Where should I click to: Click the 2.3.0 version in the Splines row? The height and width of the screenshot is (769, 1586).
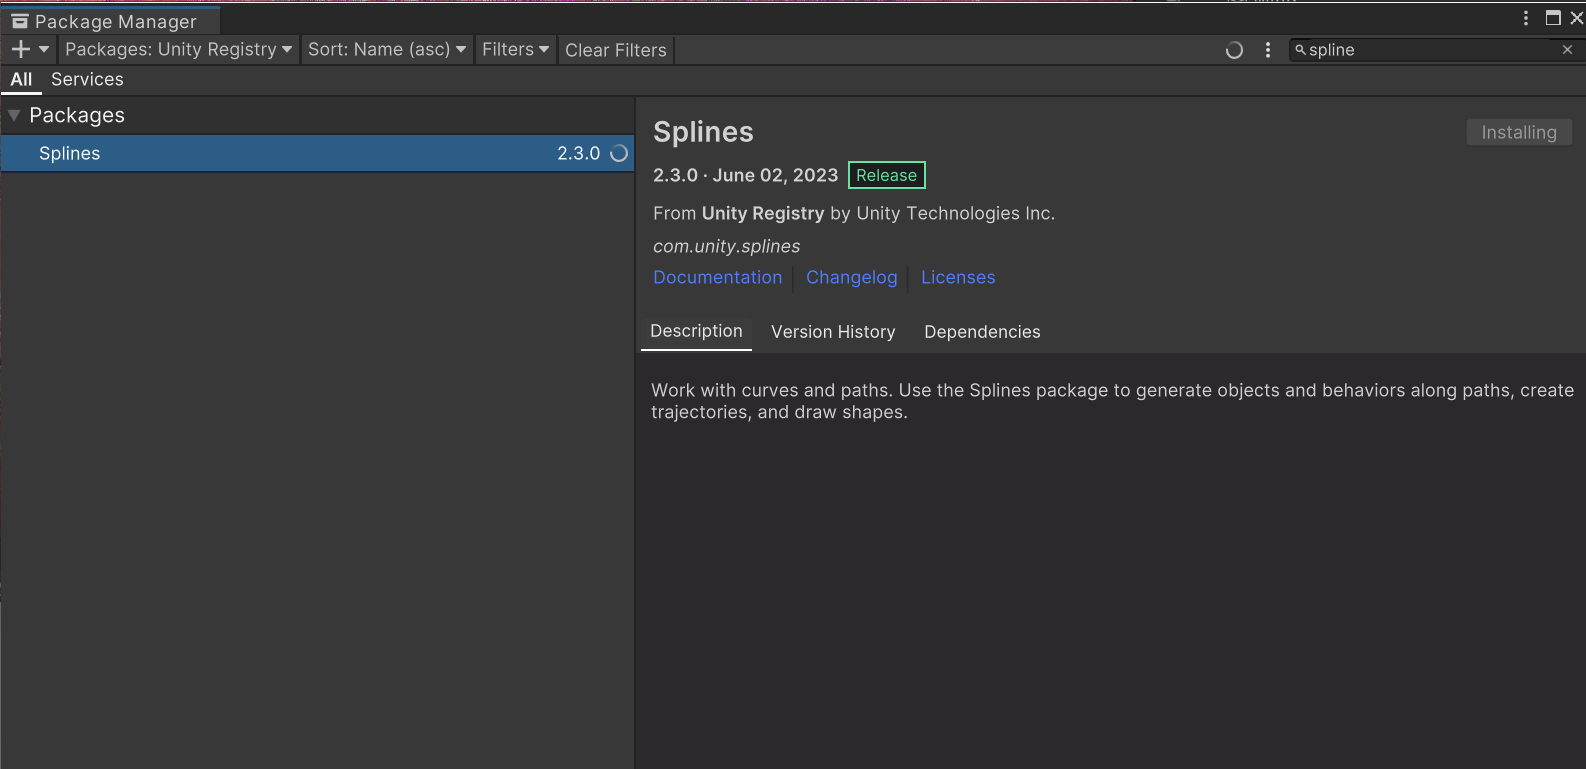coord(578,153)
